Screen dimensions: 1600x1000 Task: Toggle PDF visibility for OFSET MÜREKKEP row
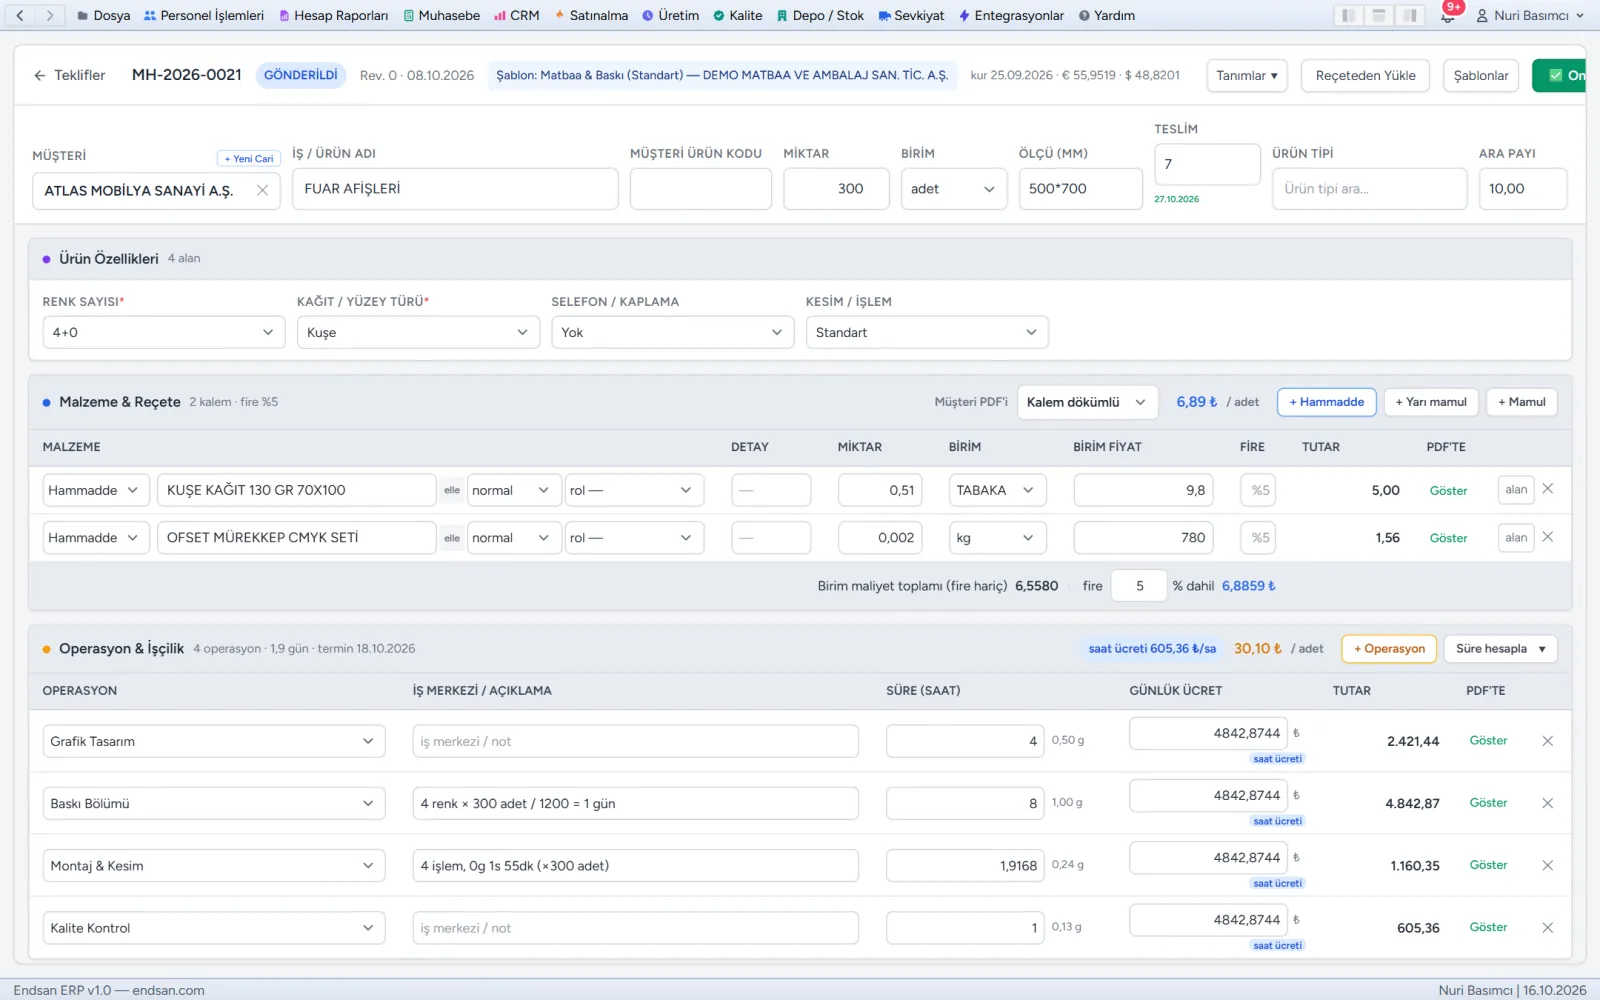[x=1448, y=538]
